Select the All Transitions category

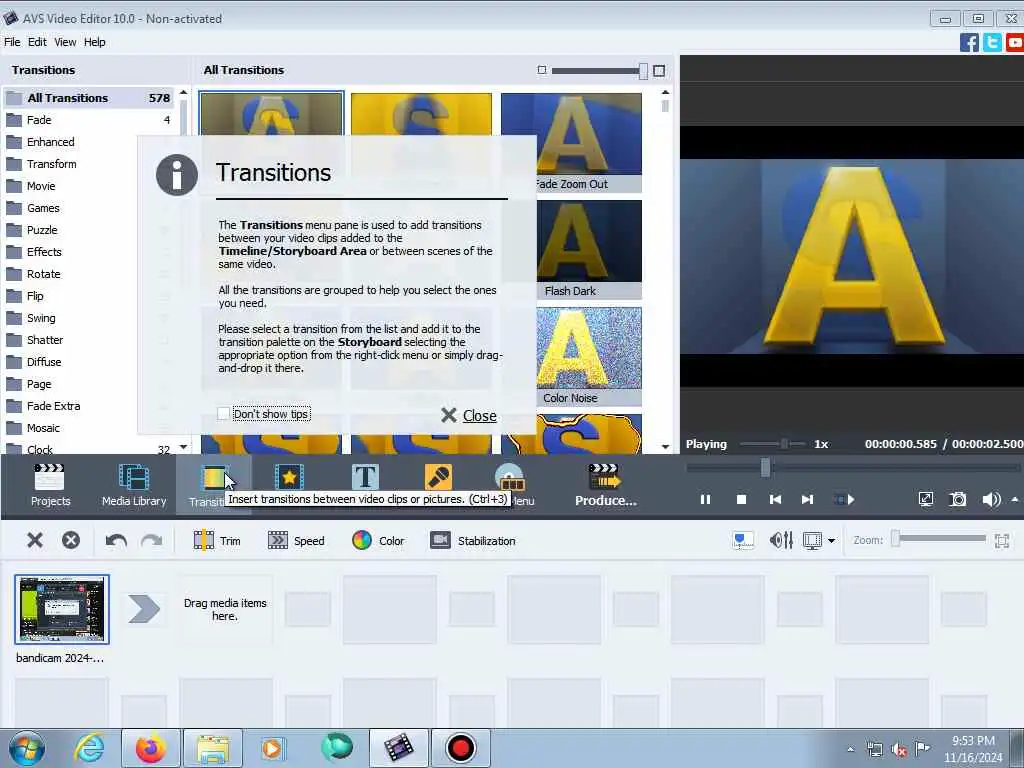(x=89, y=98)
